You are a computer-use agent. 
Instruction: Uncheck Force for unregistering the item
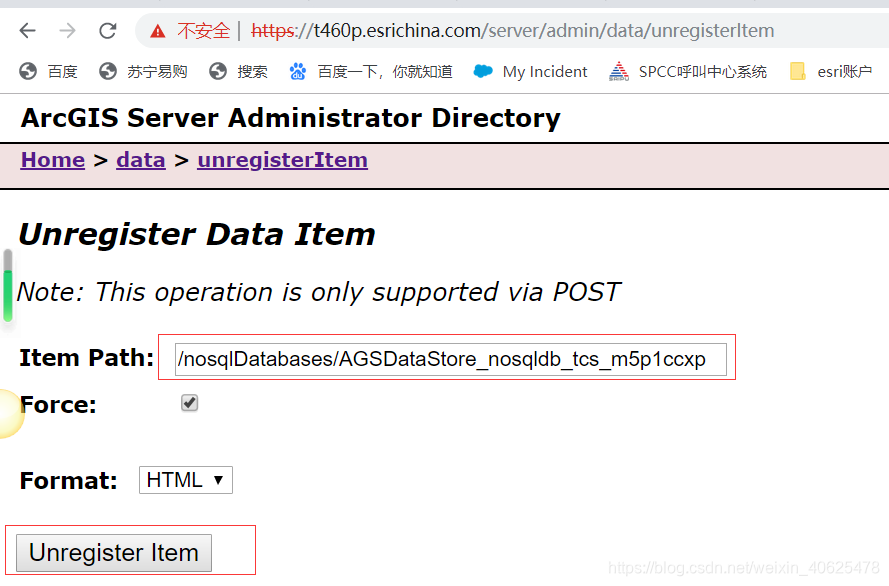(189, 402)
